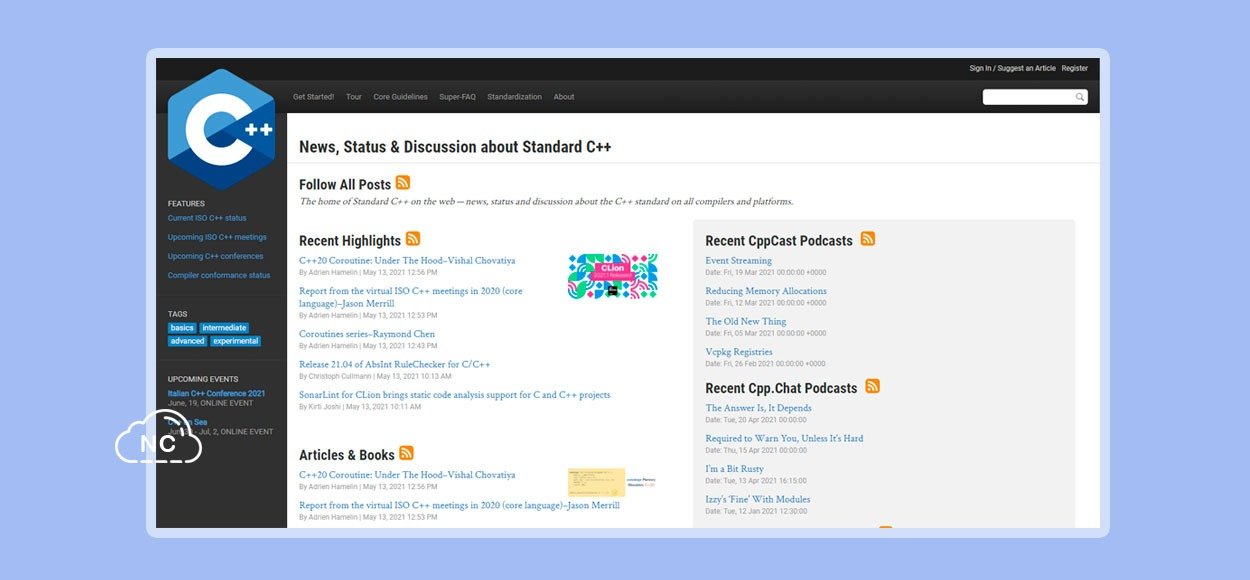Open Upcoming ISO C++ meetings

(x=217, y=237)
